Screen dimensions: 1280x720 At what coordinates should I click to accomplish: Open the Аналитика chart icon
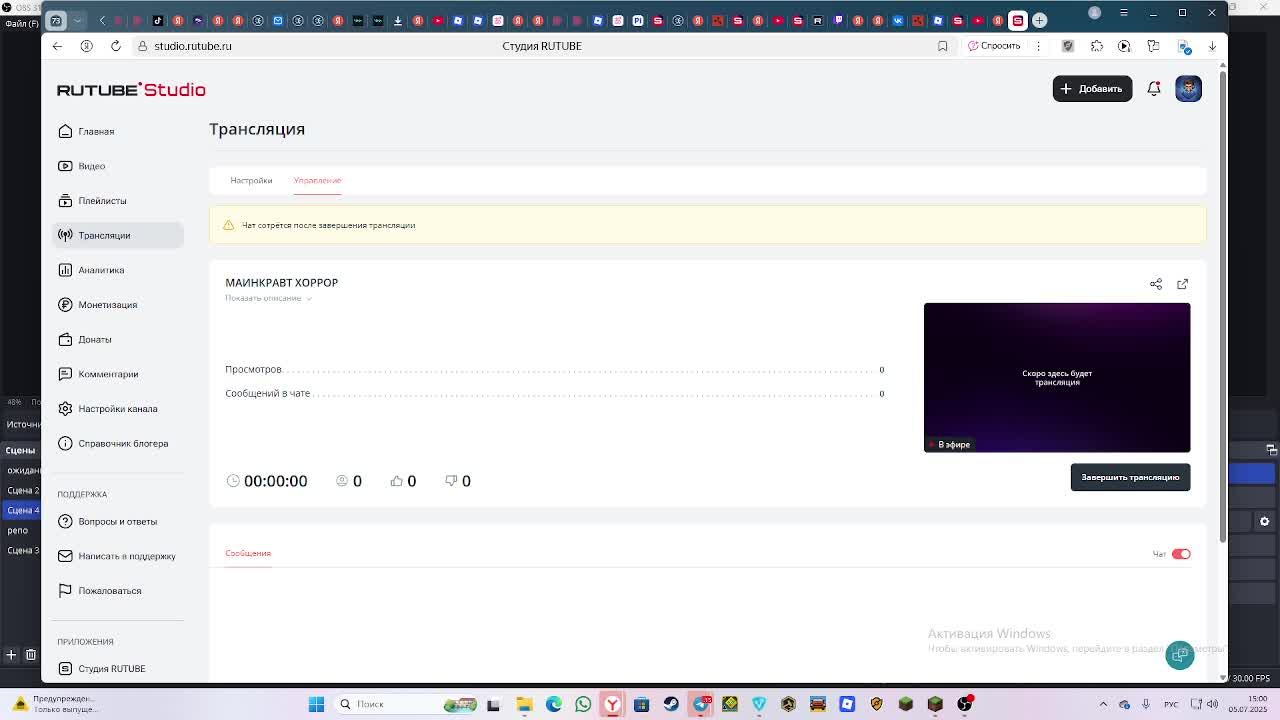tap(65, 270)
